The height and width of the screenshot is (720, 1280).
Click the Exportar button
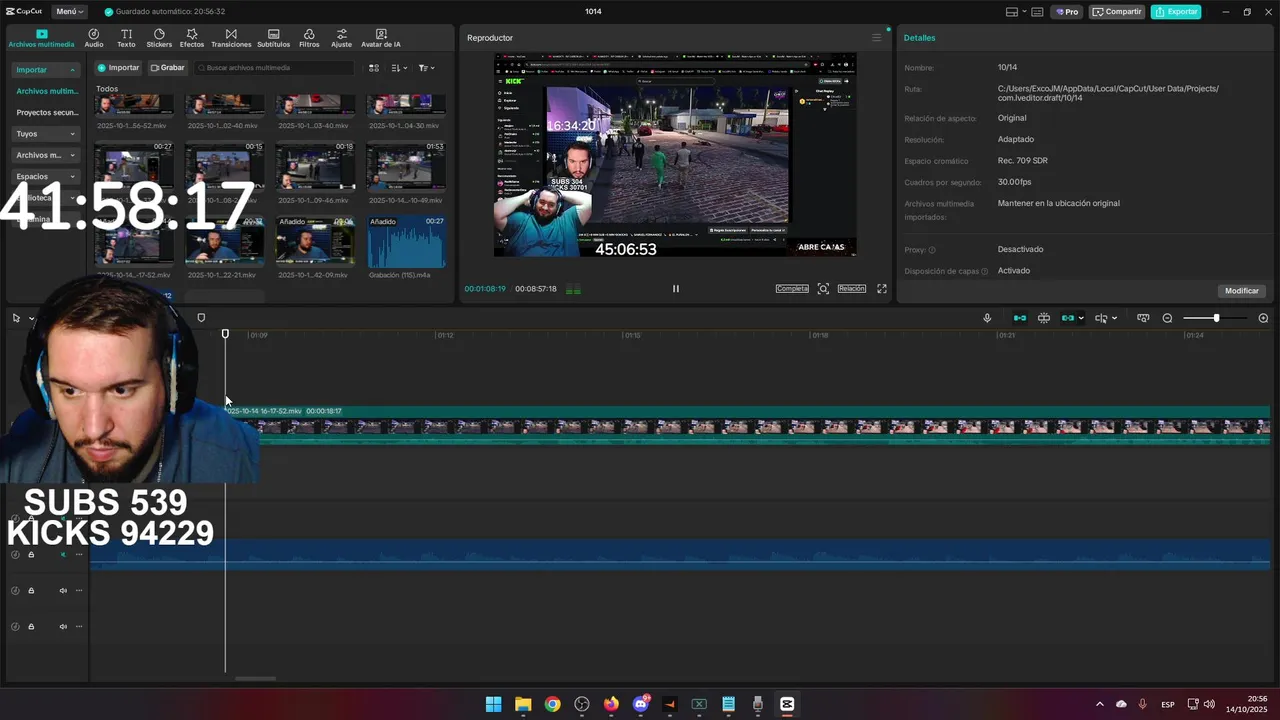(1176, 12)
